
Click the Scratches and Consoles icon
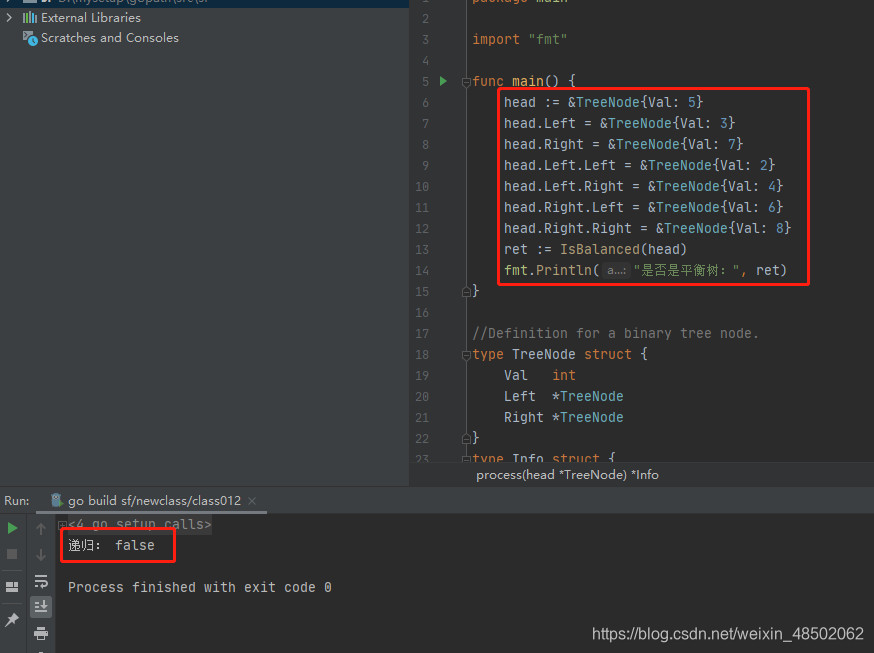pos(30,38)
